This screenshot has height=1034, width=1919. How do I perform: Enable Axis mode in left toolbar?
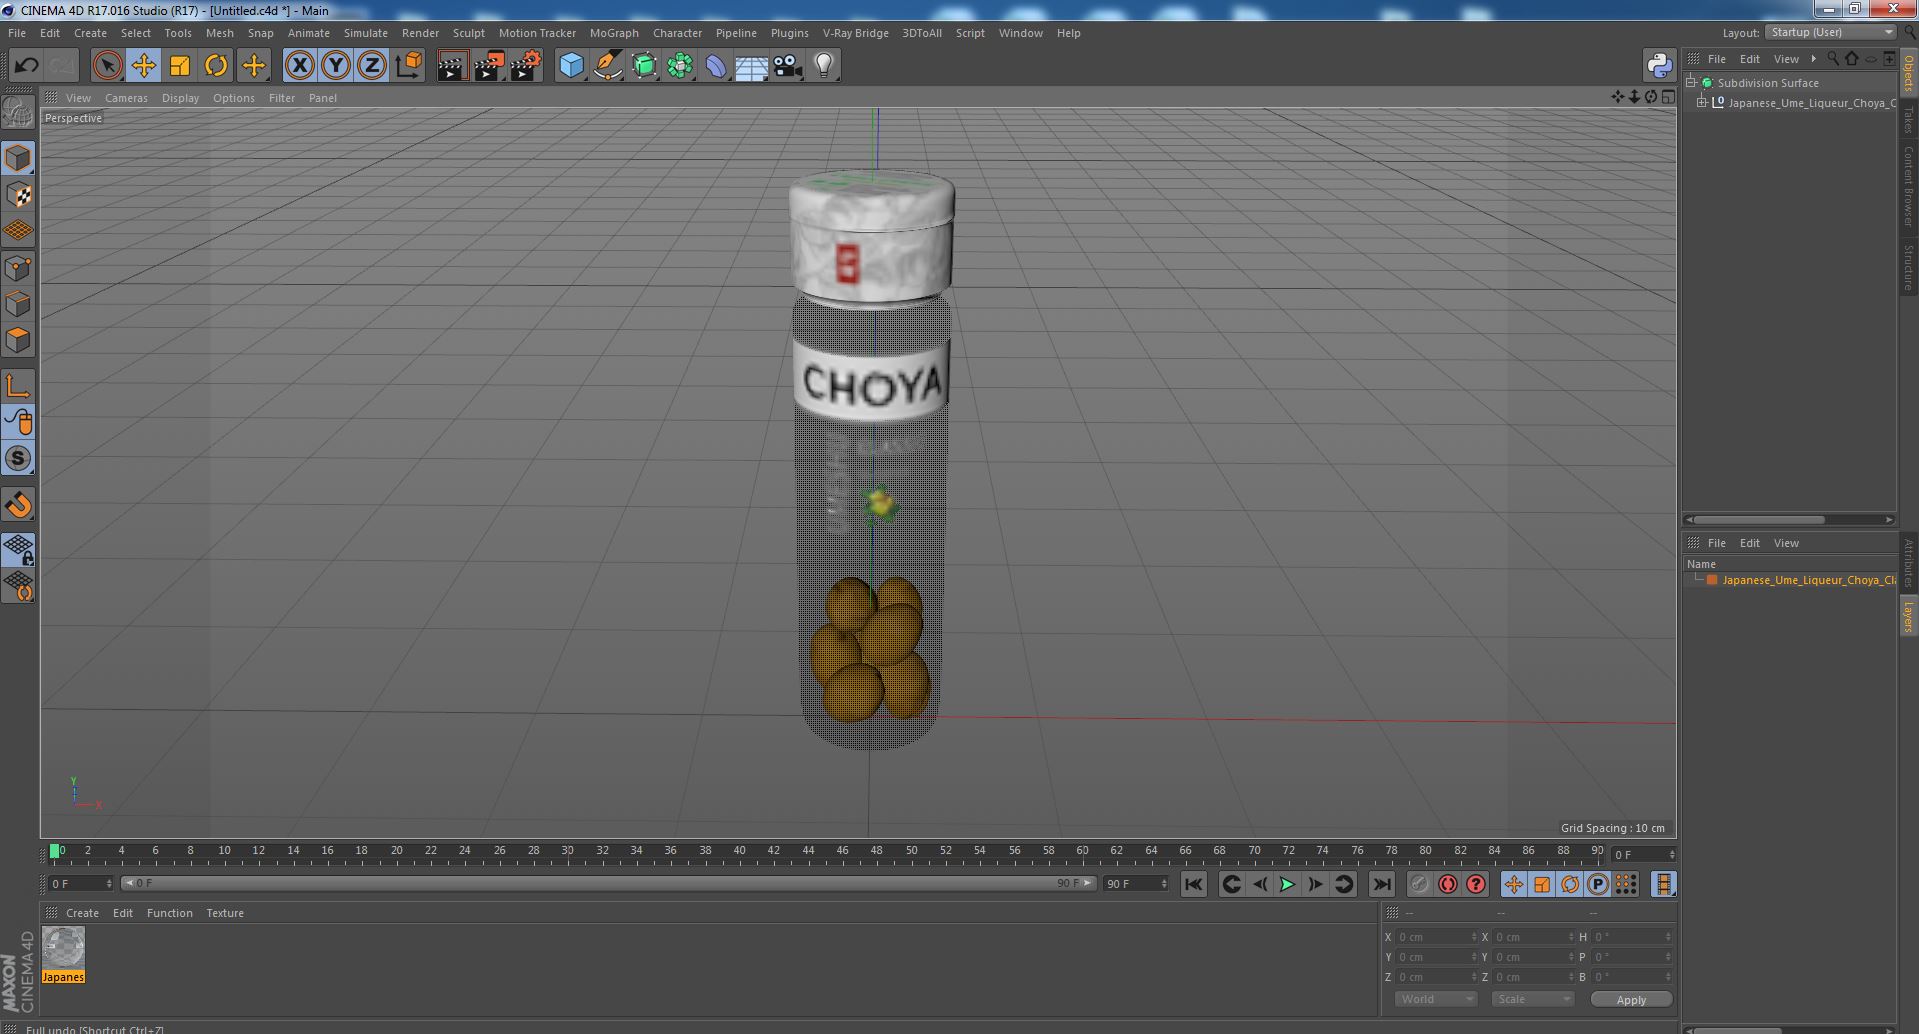coord(18,386)
